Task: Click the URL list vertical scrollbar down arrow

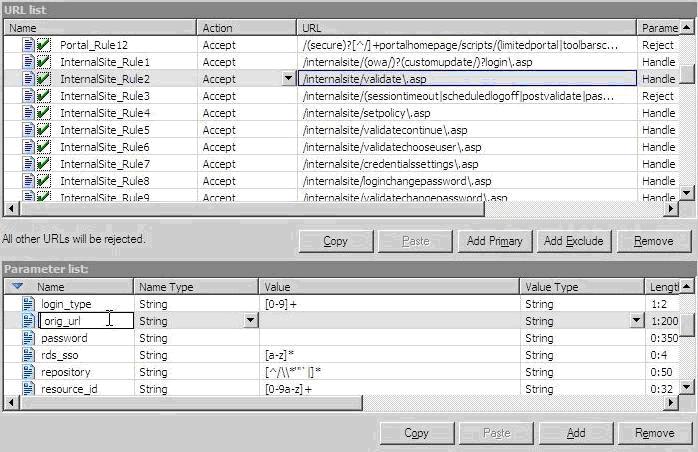Action: [686, 193]
